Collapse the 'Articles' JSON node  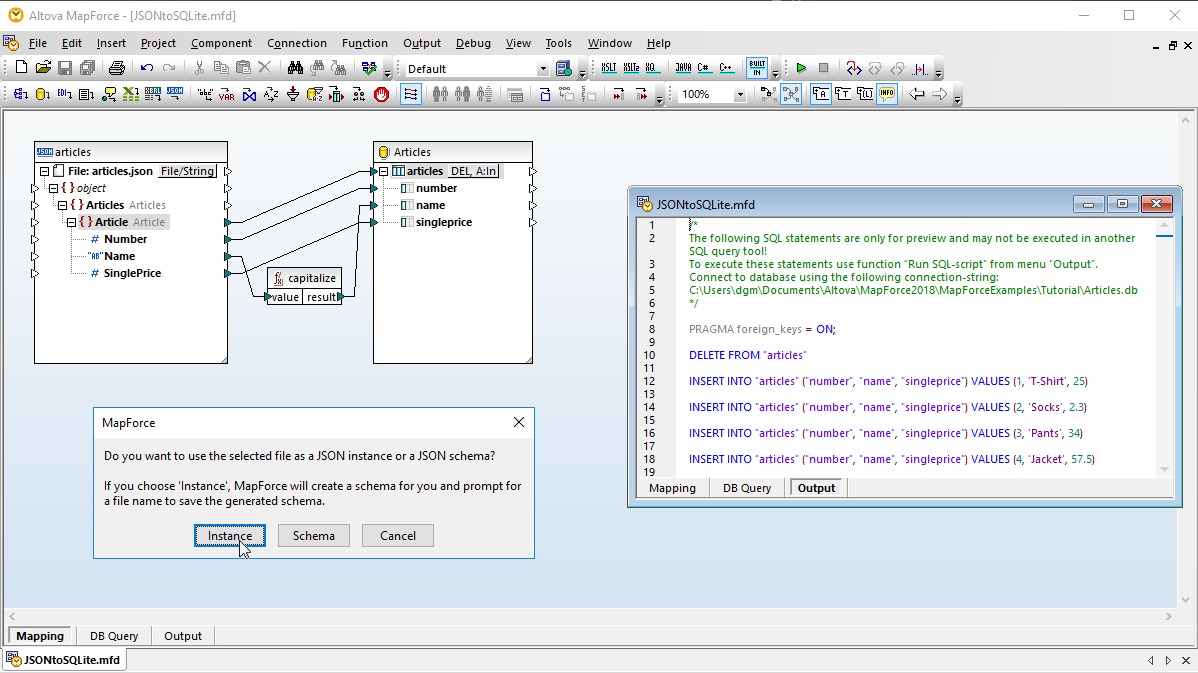[x=63, y=205]
